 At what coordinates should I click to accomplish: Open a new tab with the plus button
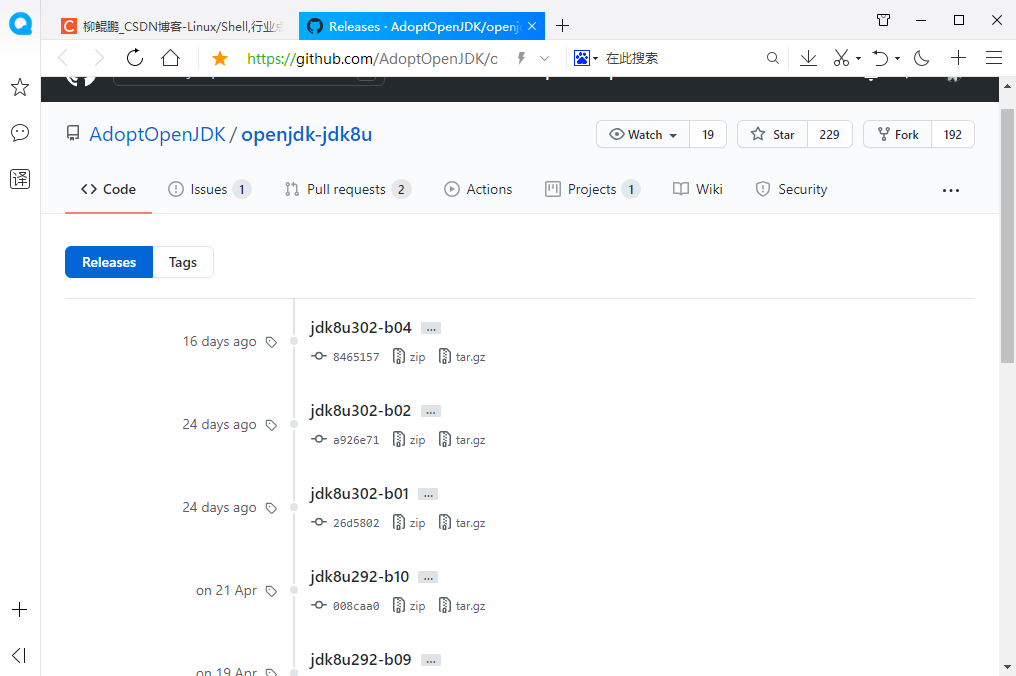point(562,26)
